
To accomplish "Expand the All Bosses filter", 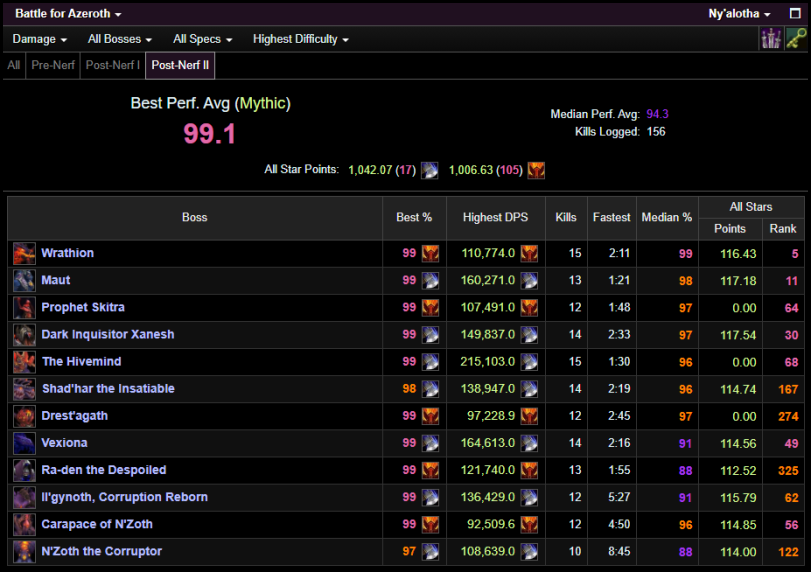I will [x=120, y=39].
